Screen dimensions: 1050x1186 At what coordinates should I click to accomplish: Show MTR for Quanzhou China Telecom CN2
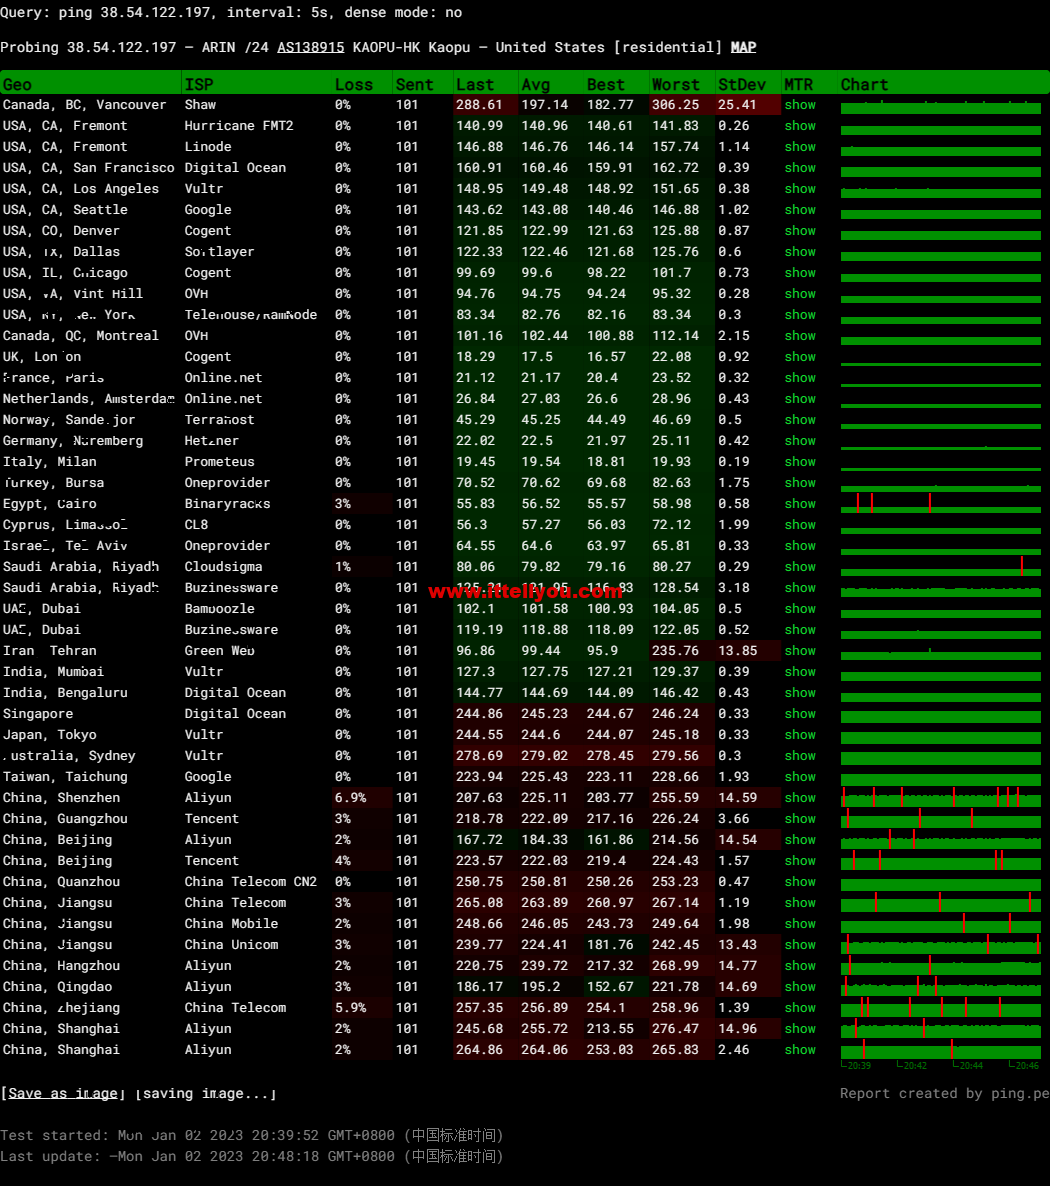click(800, 882)
